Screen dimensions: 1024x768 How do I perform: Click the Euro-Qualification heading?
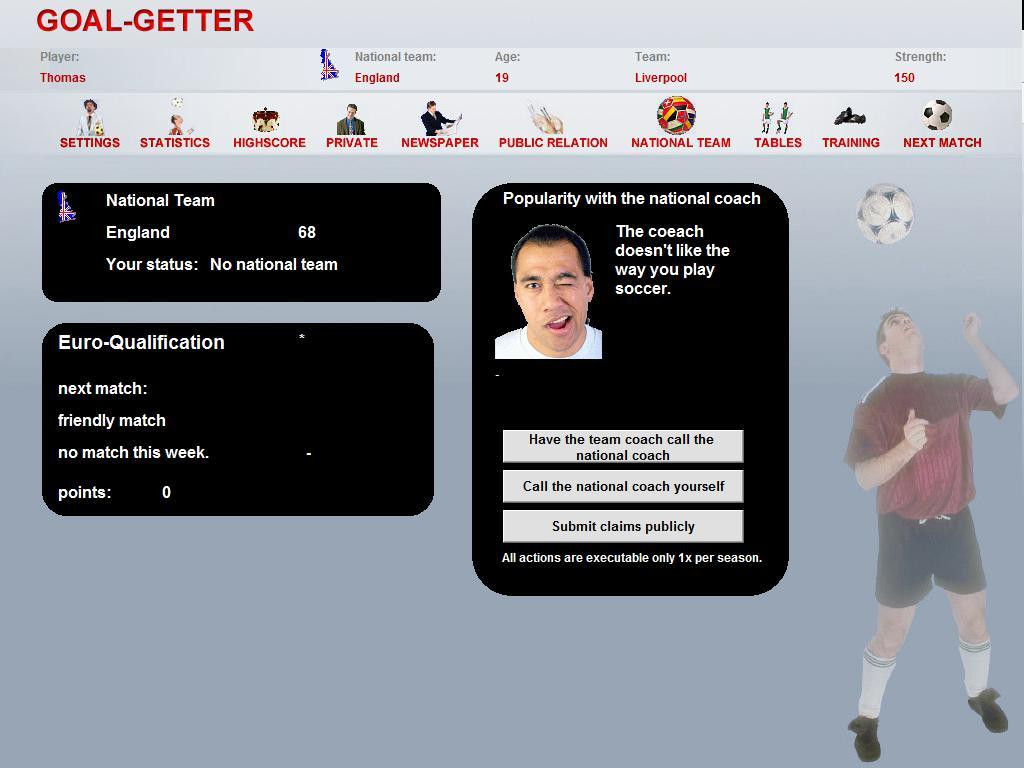pyautogui.click(x=141, y=342)
